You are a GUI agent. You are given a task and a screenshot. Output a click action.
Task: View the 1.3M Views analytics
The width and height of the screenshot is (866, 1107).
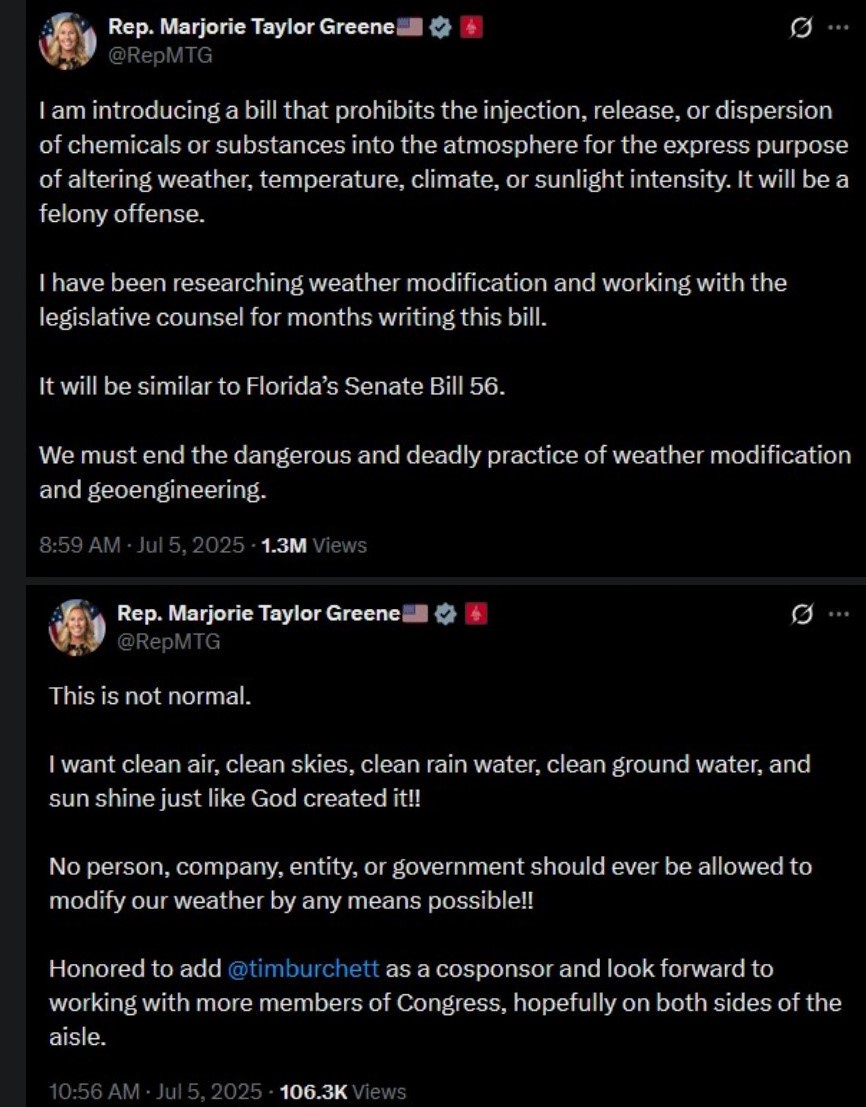tap(313, 546)
